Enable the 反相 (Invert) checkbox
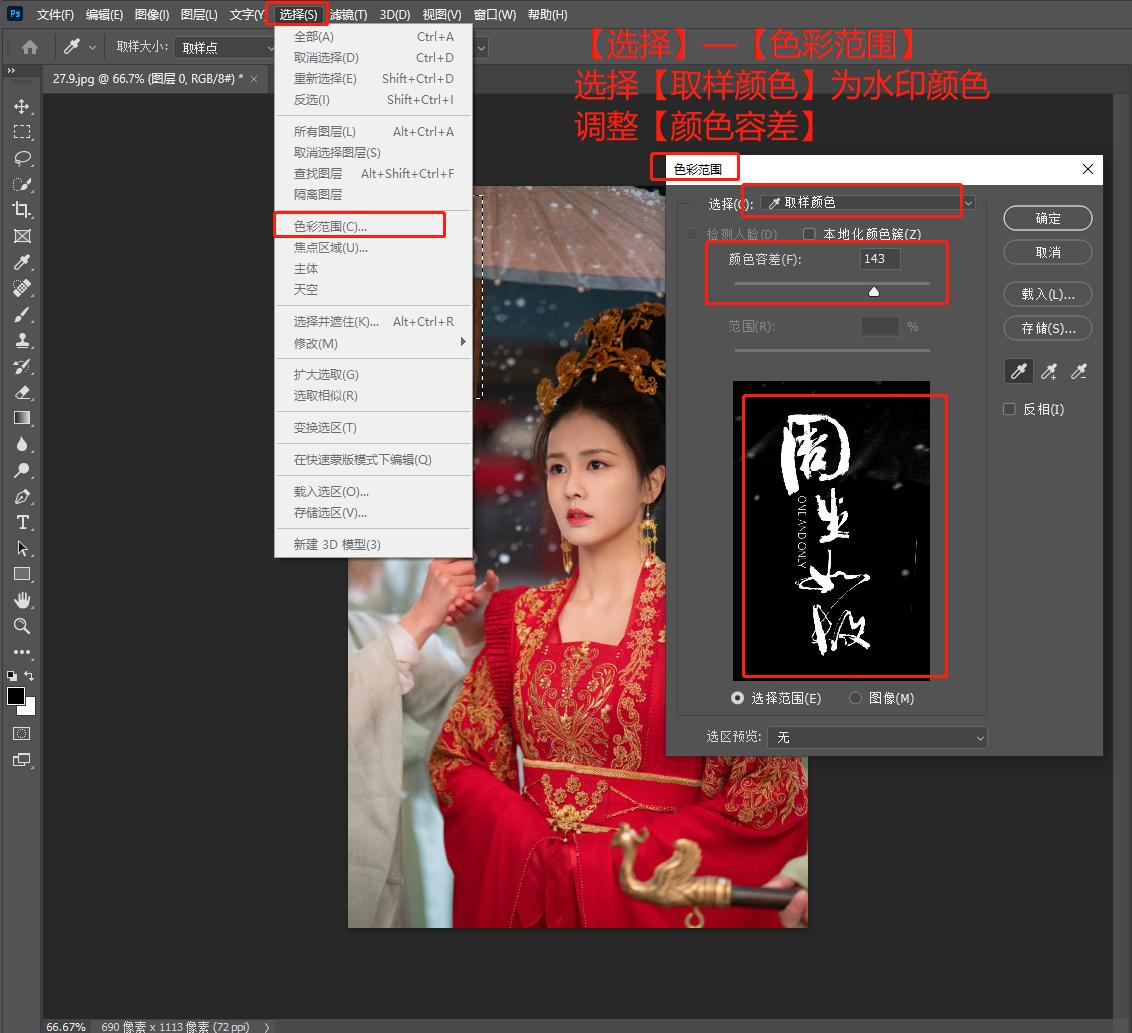The width and height of the screenshot is (1132, 1033). 1009,409
